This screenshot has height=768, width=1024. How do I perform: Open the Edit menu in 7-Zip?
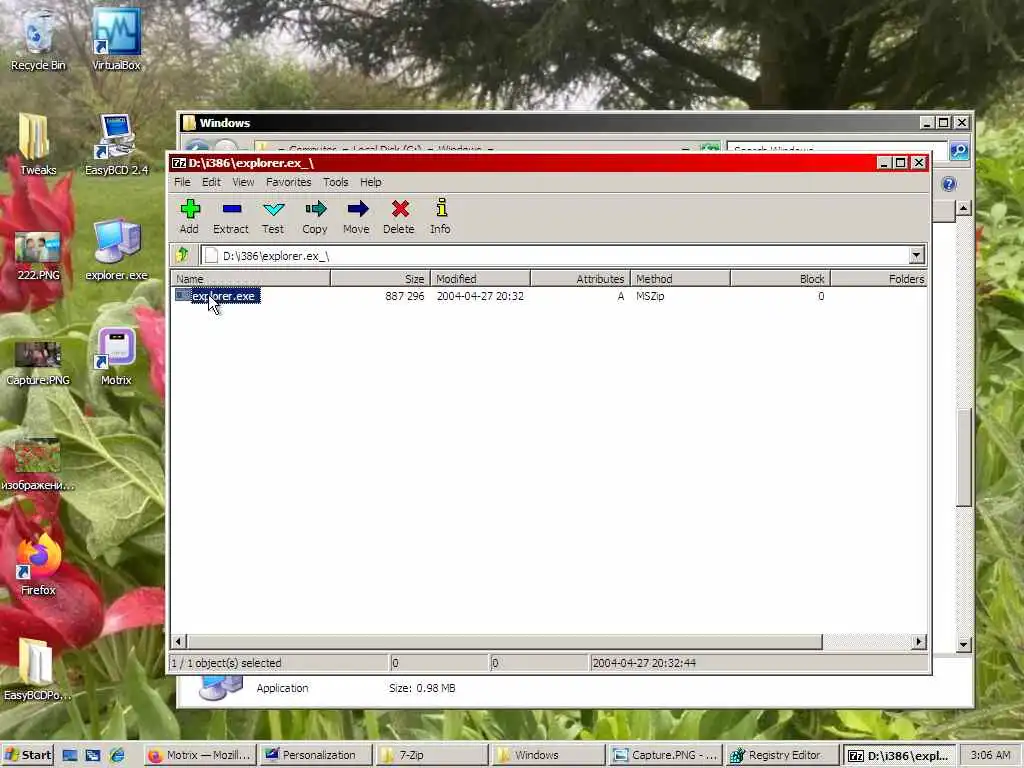(211, 182)
